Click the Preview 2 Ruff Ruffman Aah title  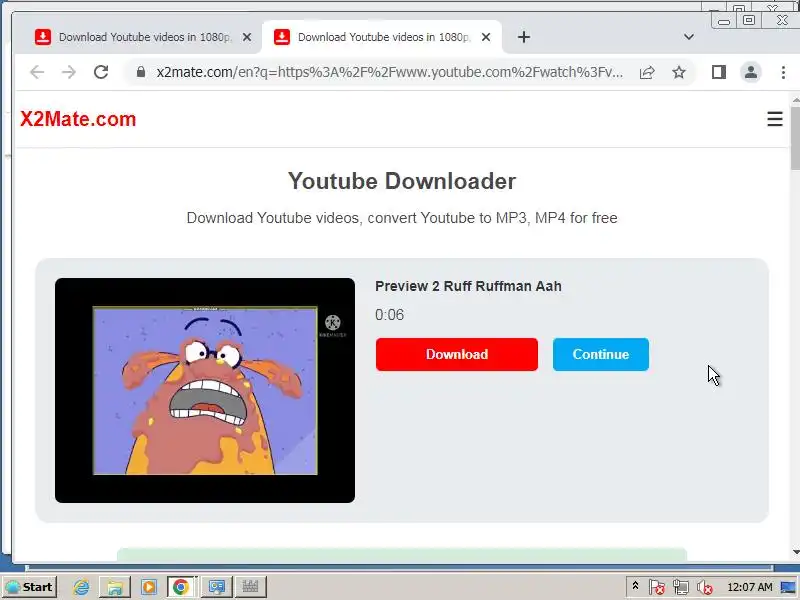[468, 286]
